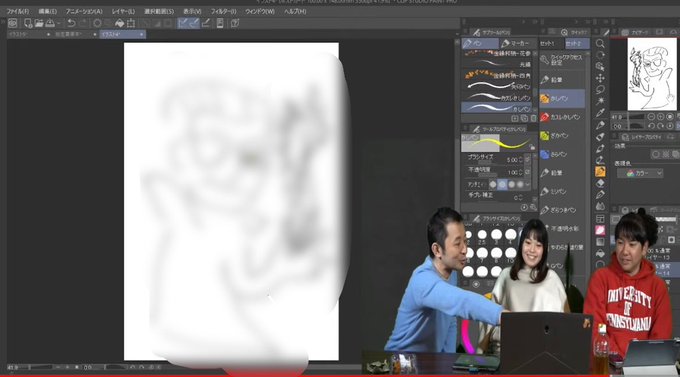Screen dimensions: 680x377
Task: Click the Open file folder icon
Action: coord(39,23)
